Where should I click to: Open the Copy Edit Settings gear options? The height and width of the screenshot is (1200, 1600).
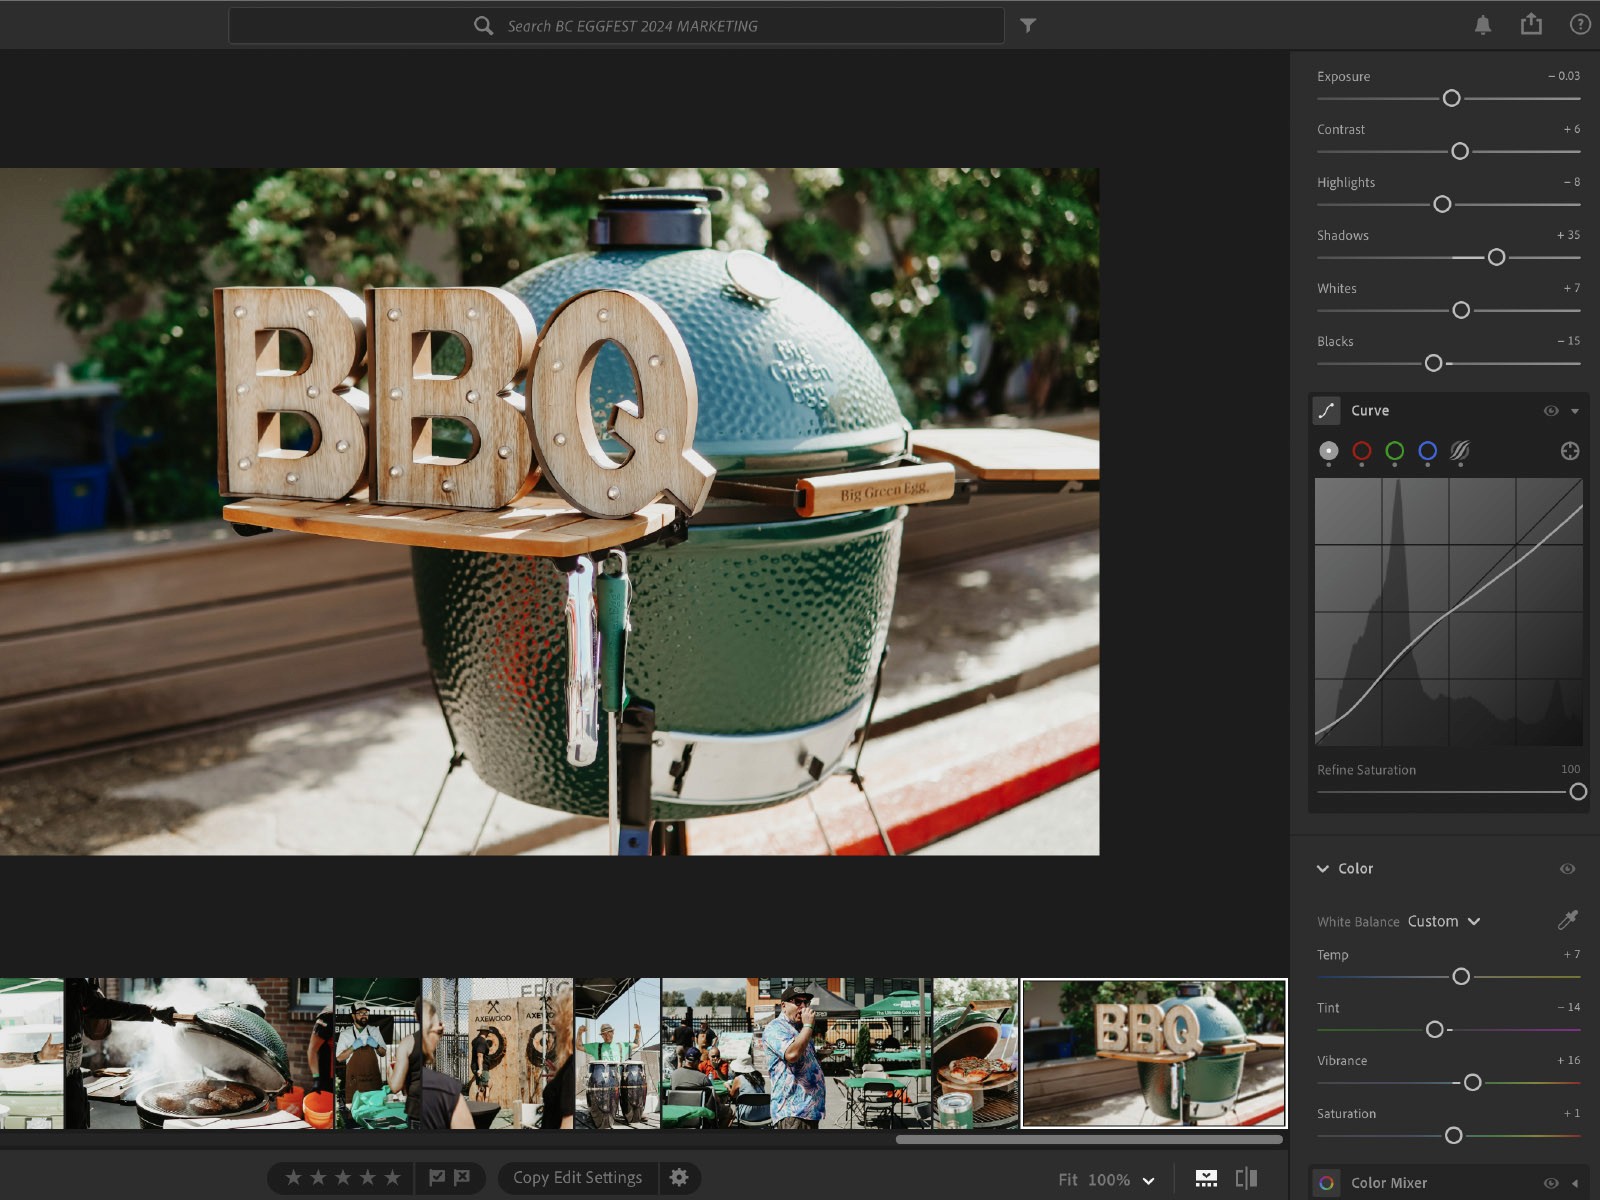click(679, 1177)
